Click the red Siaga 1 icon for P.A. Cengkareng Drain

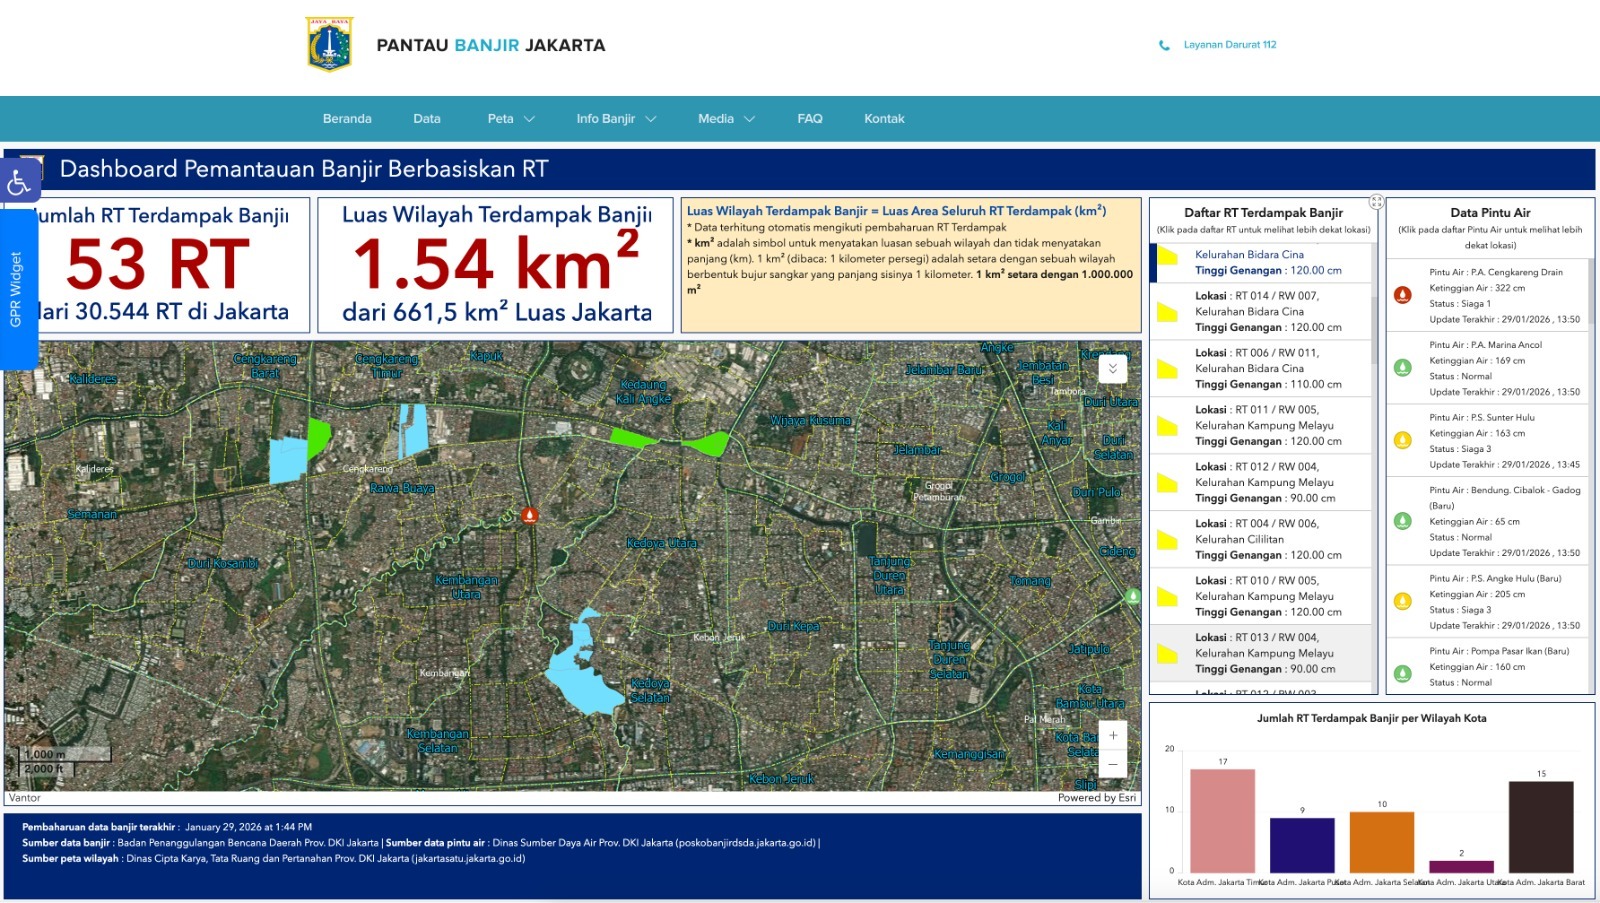click(x=1402, y=295)
